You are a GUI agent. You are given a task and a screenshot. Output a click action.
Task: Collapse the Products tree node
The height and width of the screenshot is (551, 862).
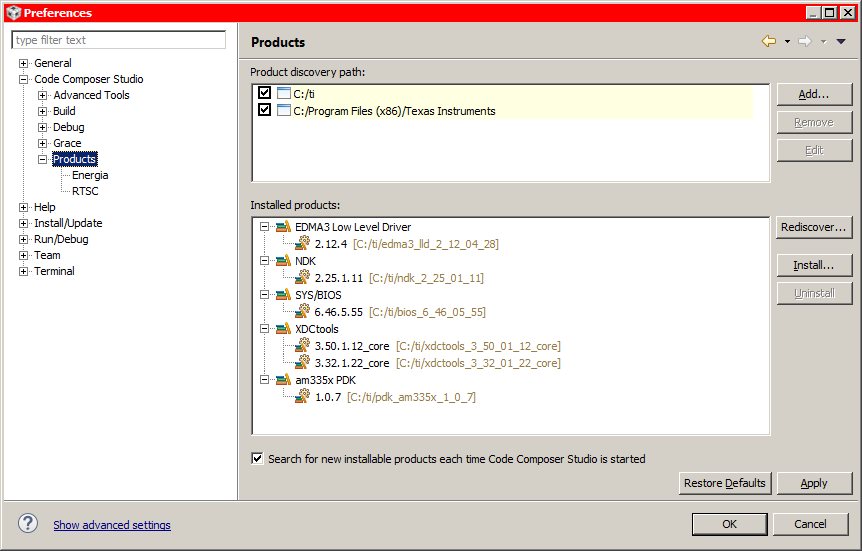pos(42,159)
